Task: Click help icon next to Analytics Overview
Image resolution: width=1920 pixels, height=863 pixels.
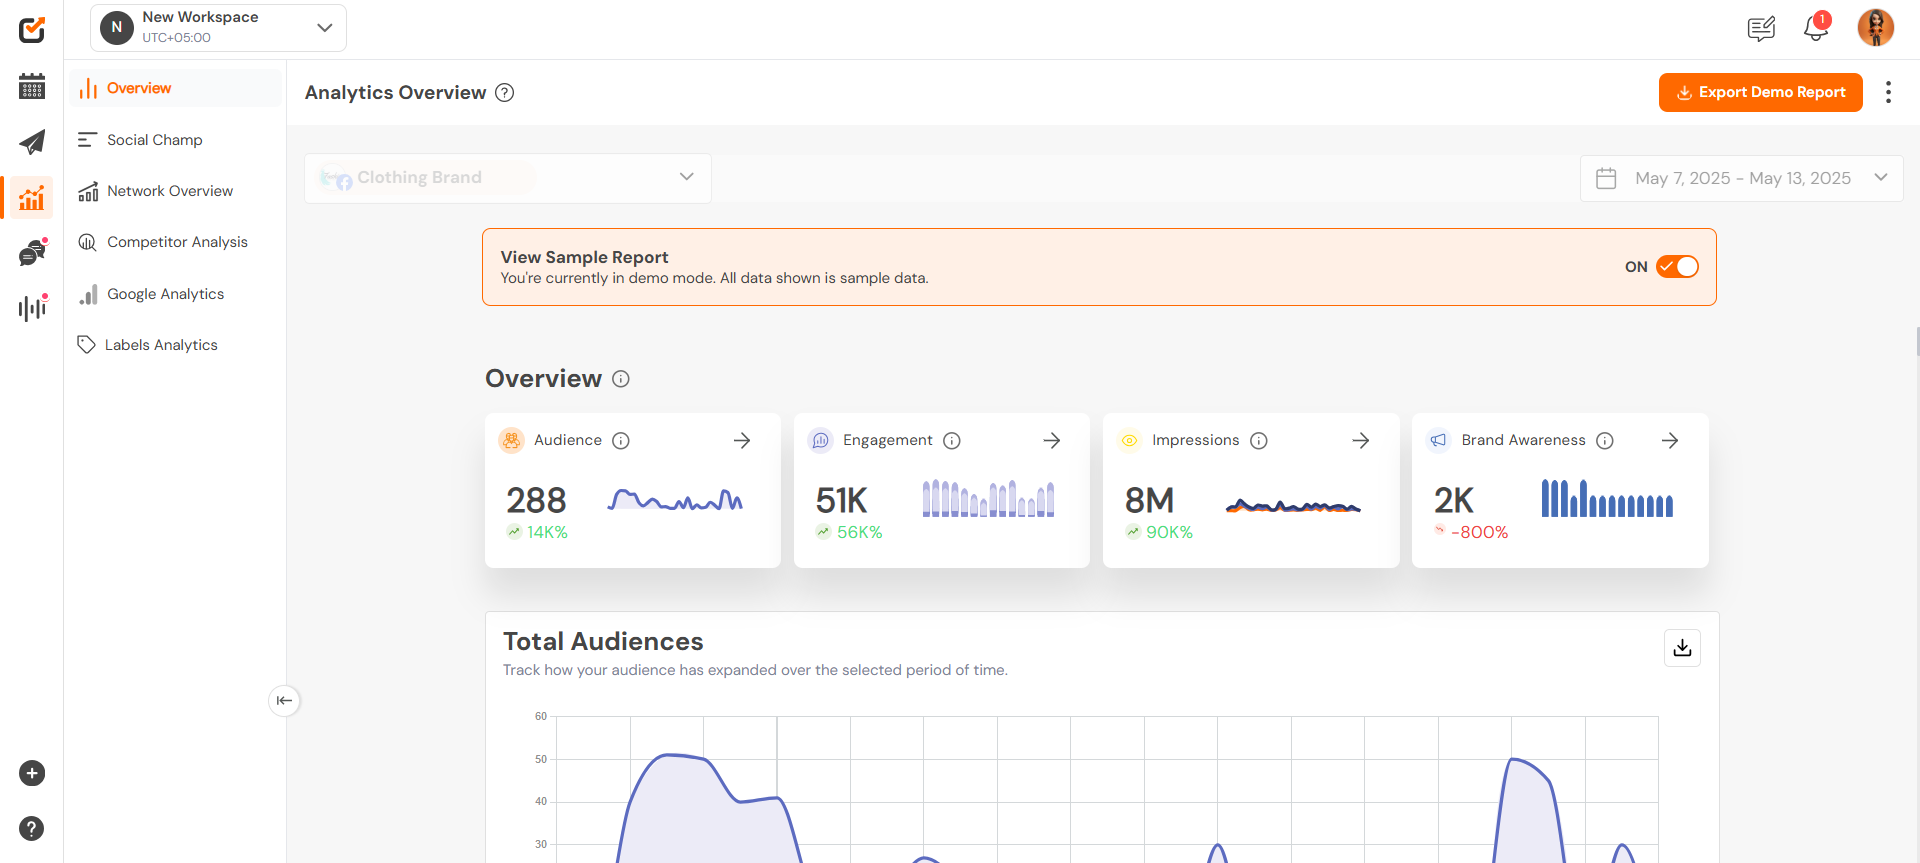Action: tap(505, 93)
